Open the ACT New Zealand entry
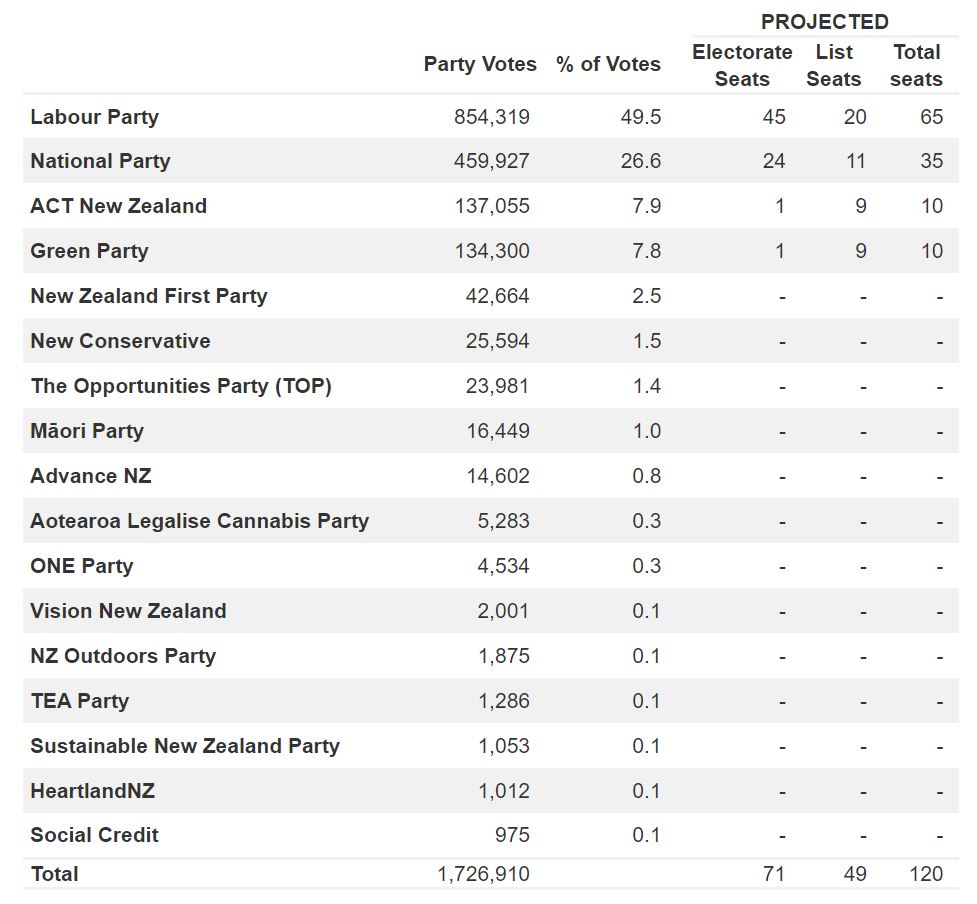Viewport: 977px width, 904px height. pos(118,206)
